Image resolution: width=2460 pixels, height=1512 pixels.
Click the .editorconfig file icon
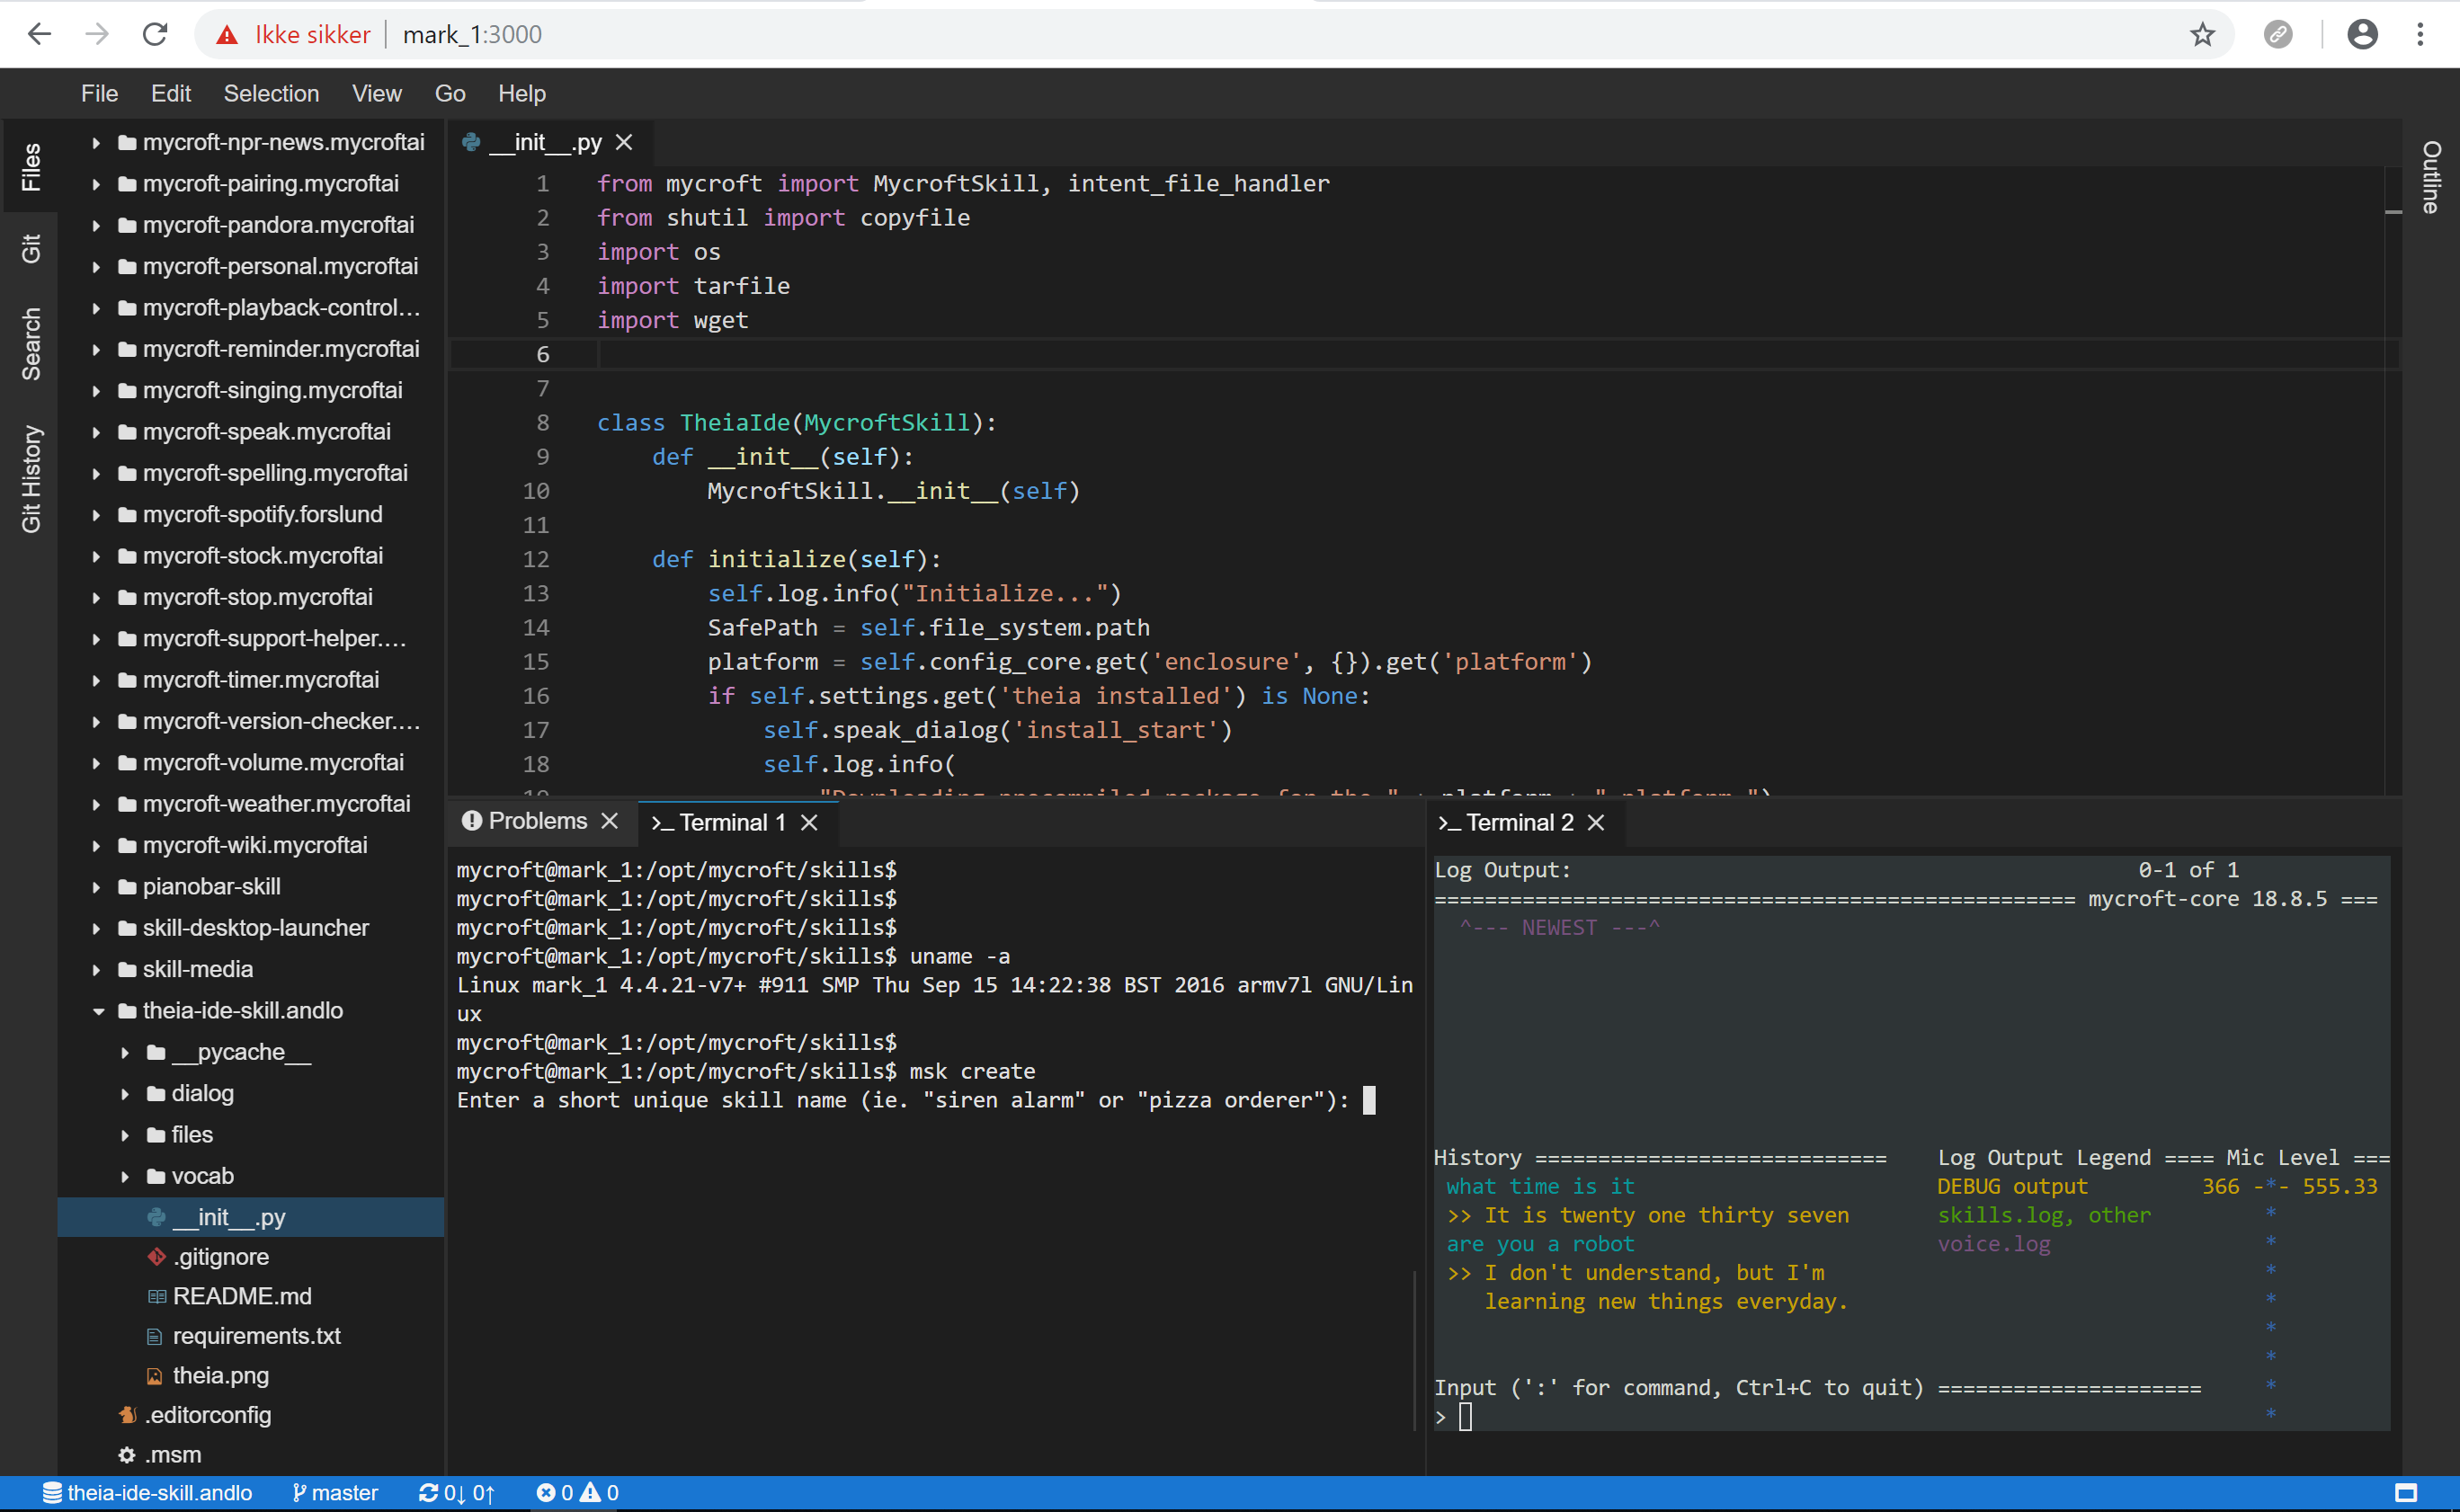click(x=128, y=1415)
